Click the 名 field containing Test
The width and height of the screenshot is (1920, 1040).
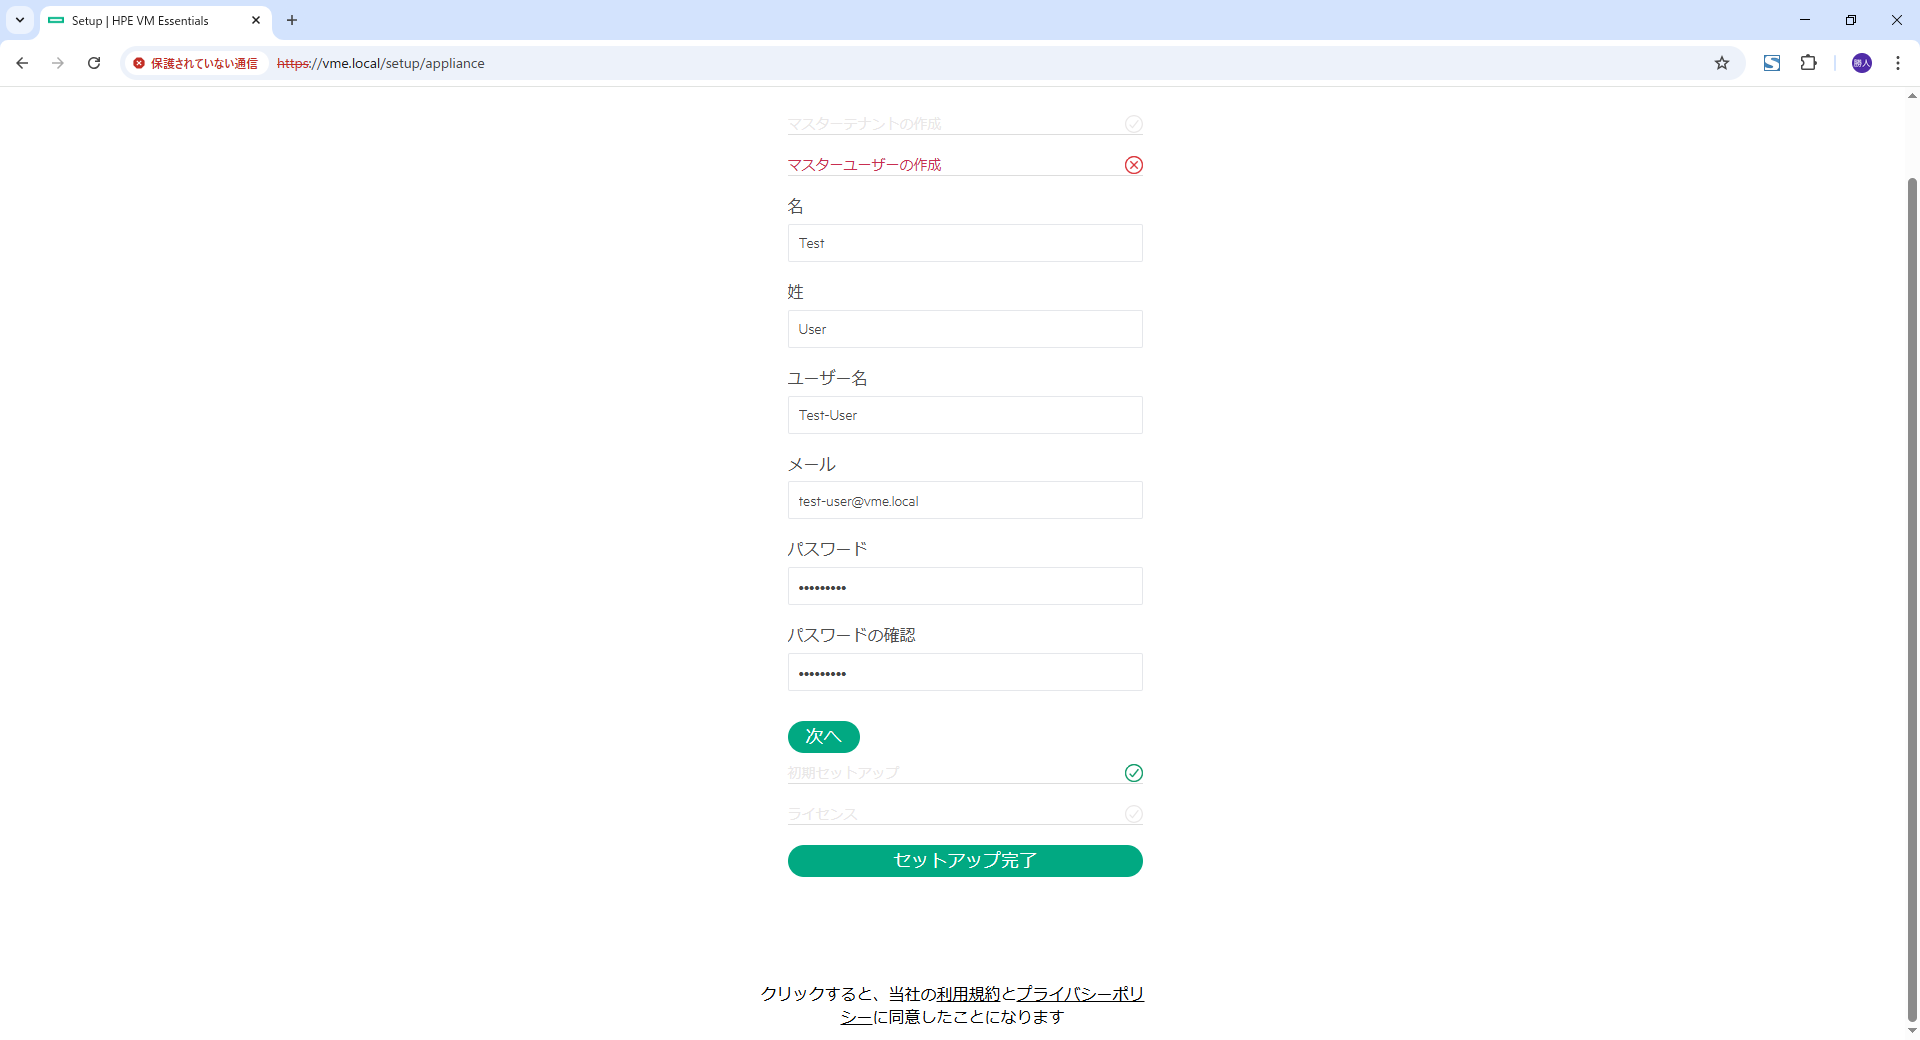tap(965, 243)
